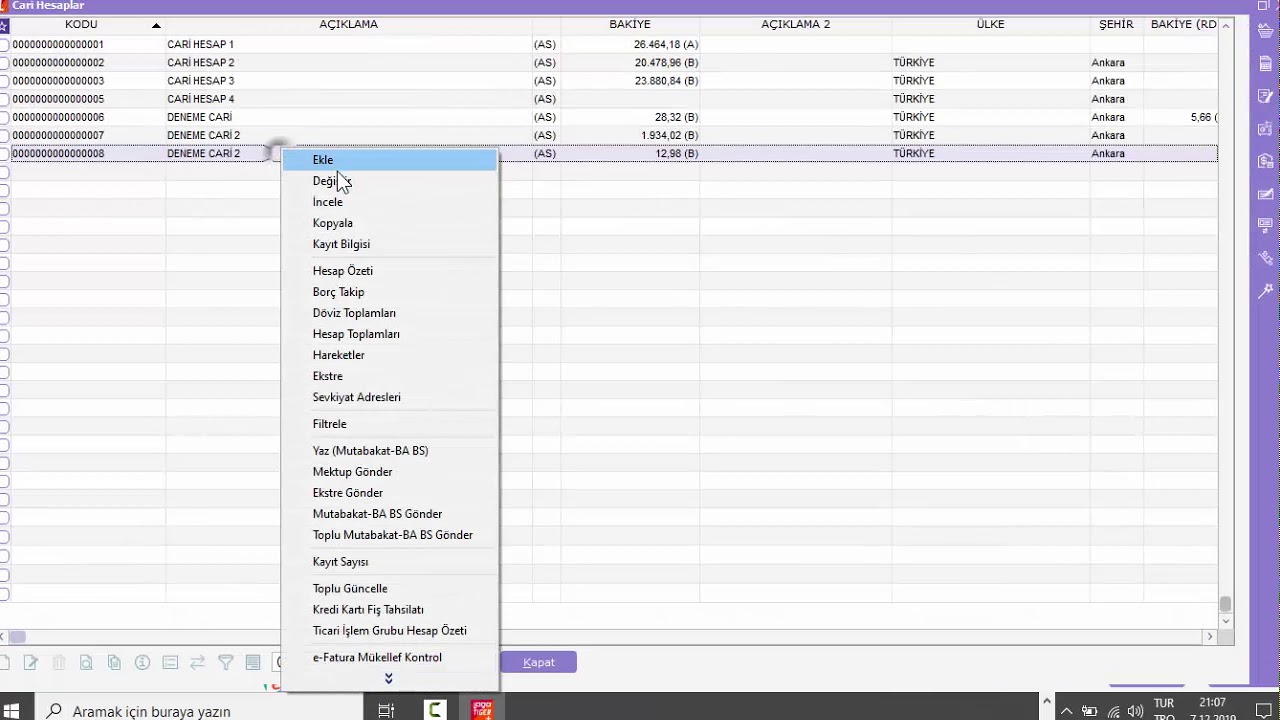
Task: Click KODU column sort arrow
Action: coord(156,25)
